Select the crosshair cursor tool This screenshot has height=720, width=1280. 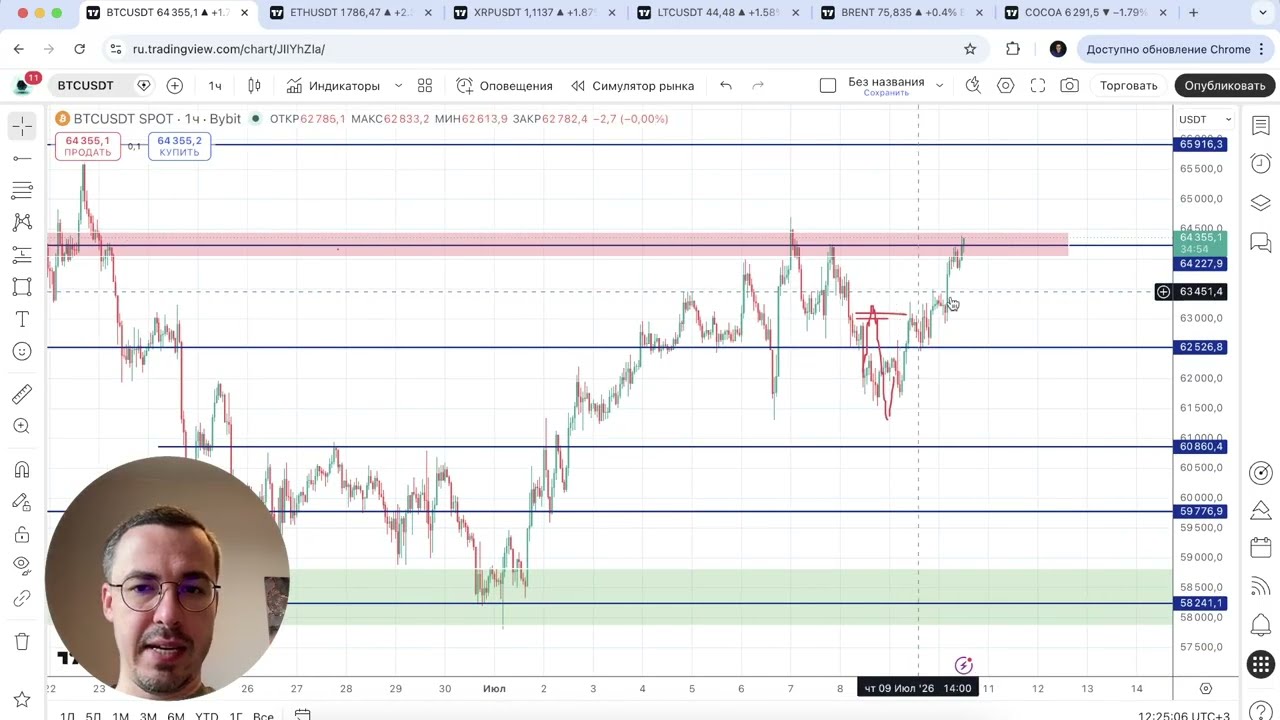coord(22,126)
